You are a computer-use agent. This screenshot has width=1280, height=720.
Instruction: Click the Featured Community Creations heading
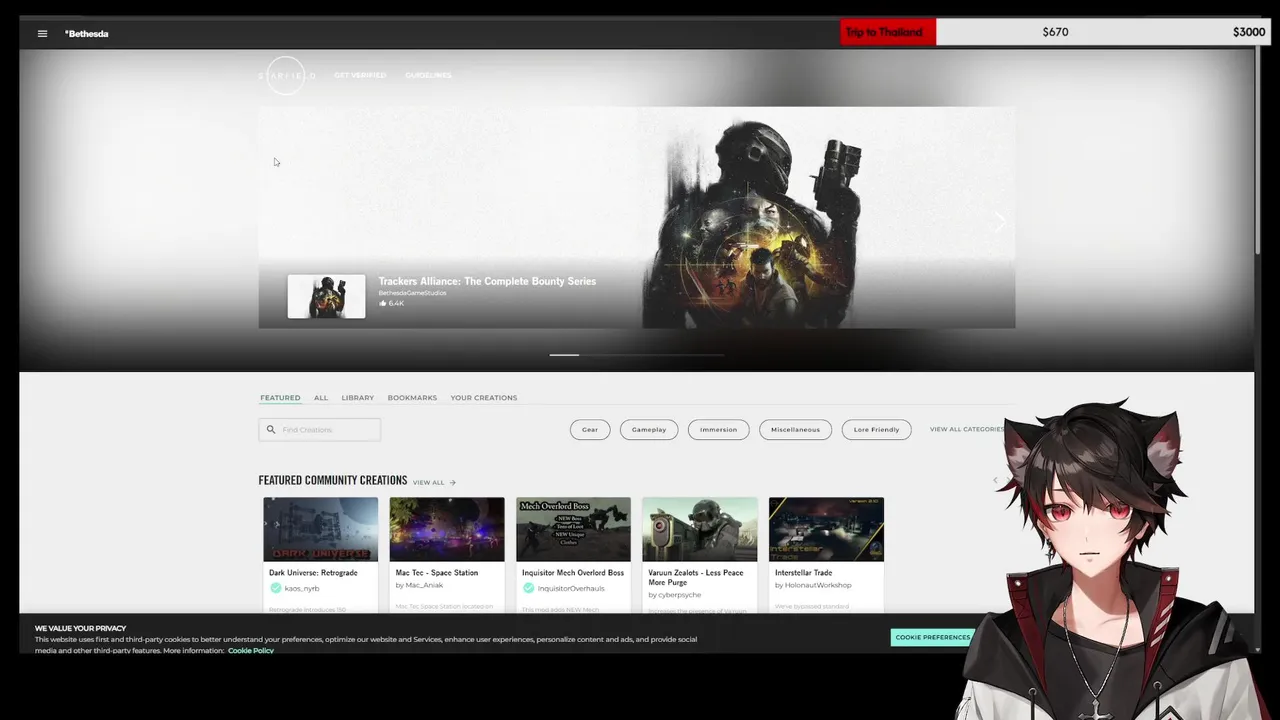click(333, 480)
